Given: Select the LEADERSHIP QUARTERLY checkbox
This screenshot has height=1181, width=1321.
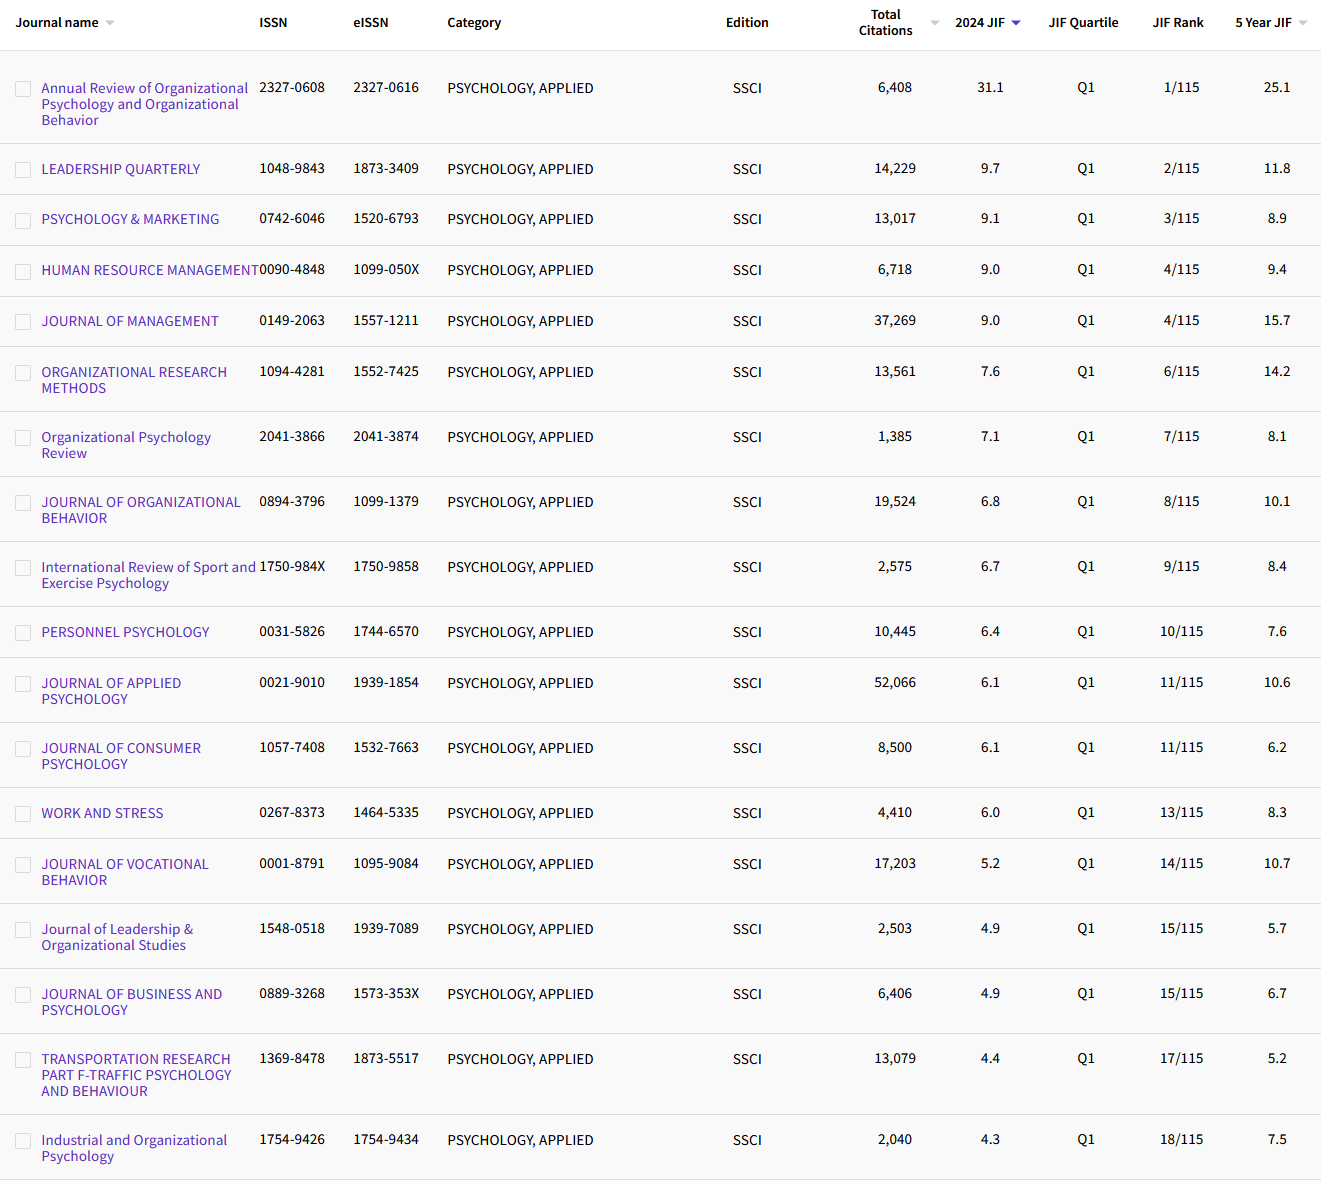Looking at the screenshot, I should (x=23, y=170).
